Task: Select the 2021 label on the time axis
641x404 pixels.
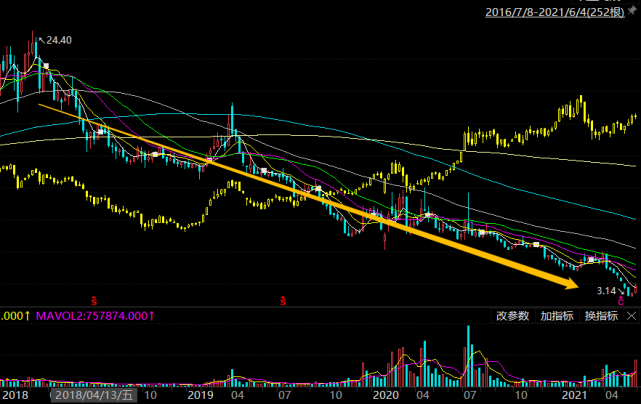Action: pyautogui.click(x=574, y=395)
